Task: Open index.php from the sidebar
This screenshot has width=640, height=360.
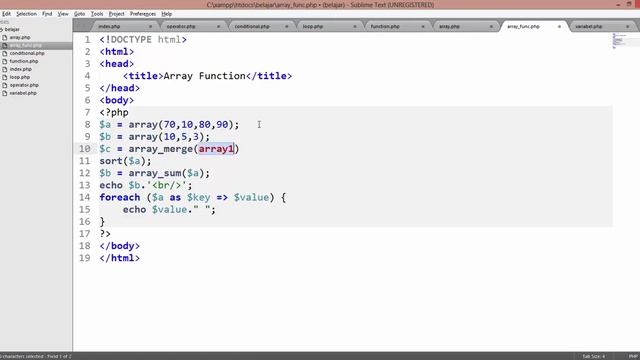Action: (20, 69)
